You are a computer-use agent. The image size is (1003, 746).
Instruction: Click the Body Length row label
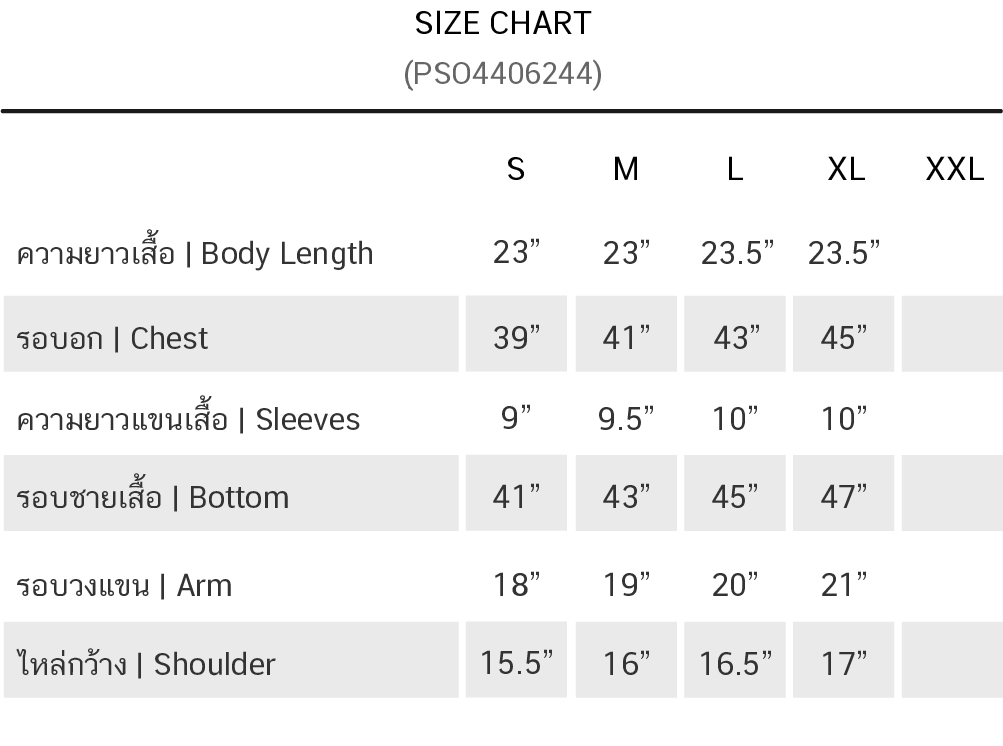click(195, 253)
